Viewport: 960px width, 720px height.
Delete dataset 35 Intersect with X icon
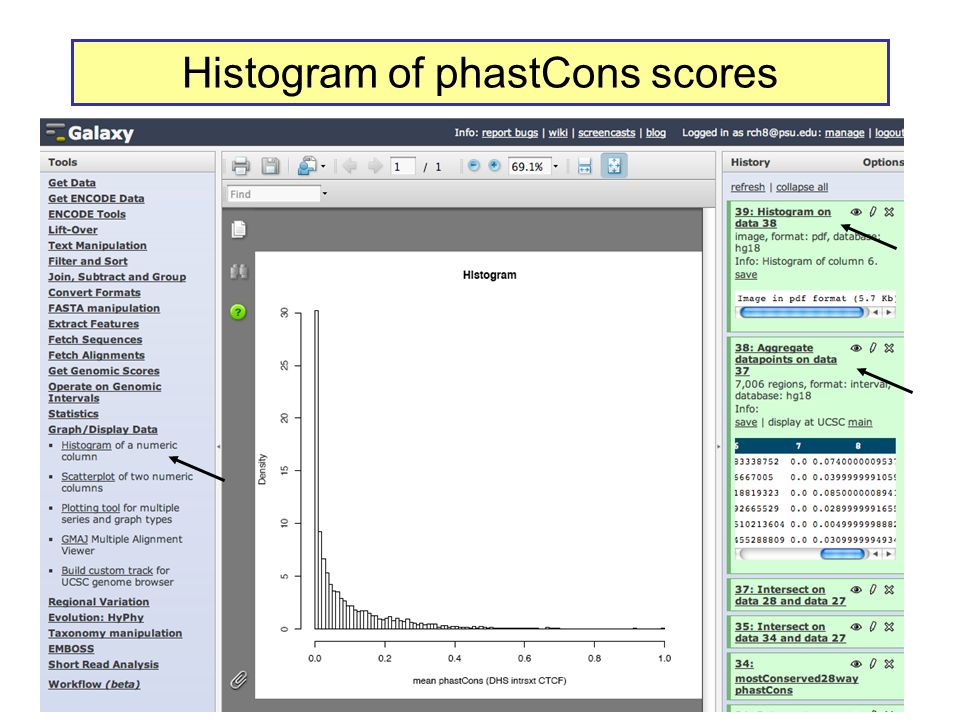889,627
